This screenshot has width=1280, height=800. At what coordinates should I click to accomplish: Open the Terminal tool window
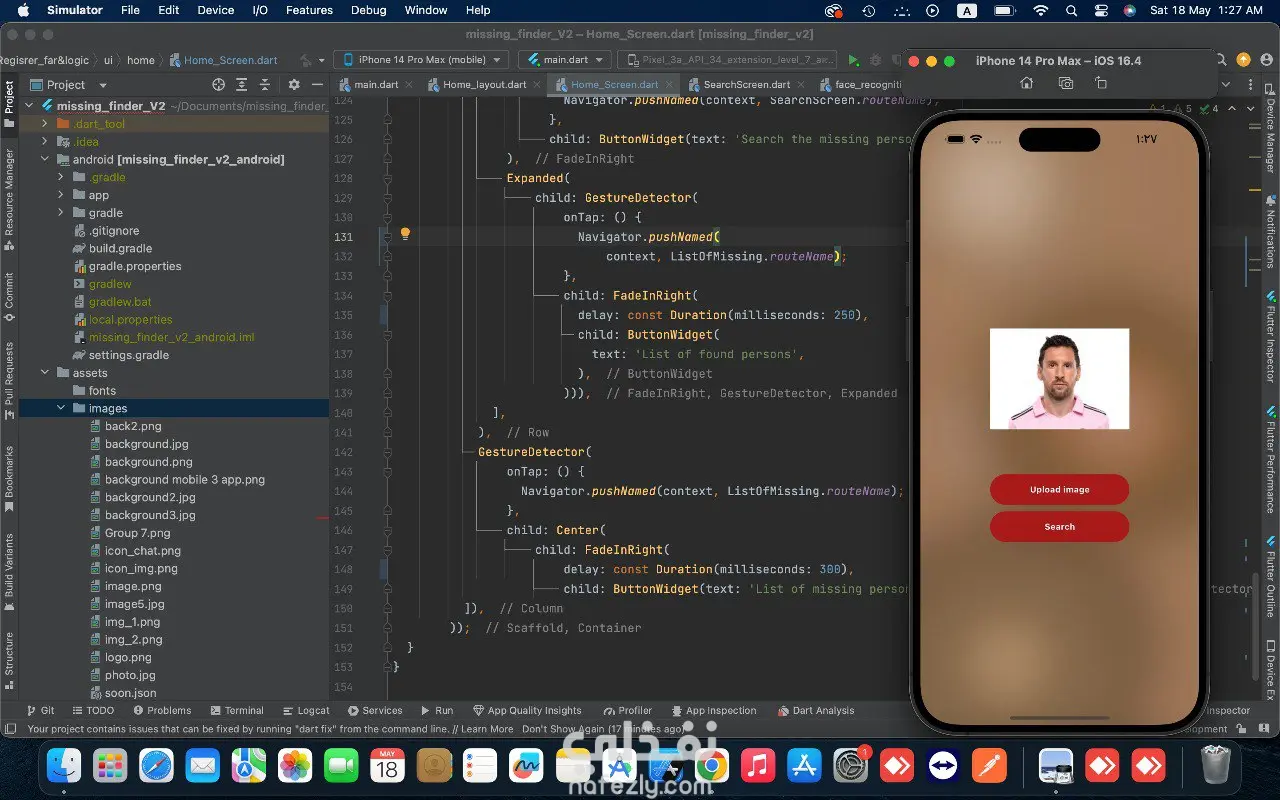tap(236, 711)
